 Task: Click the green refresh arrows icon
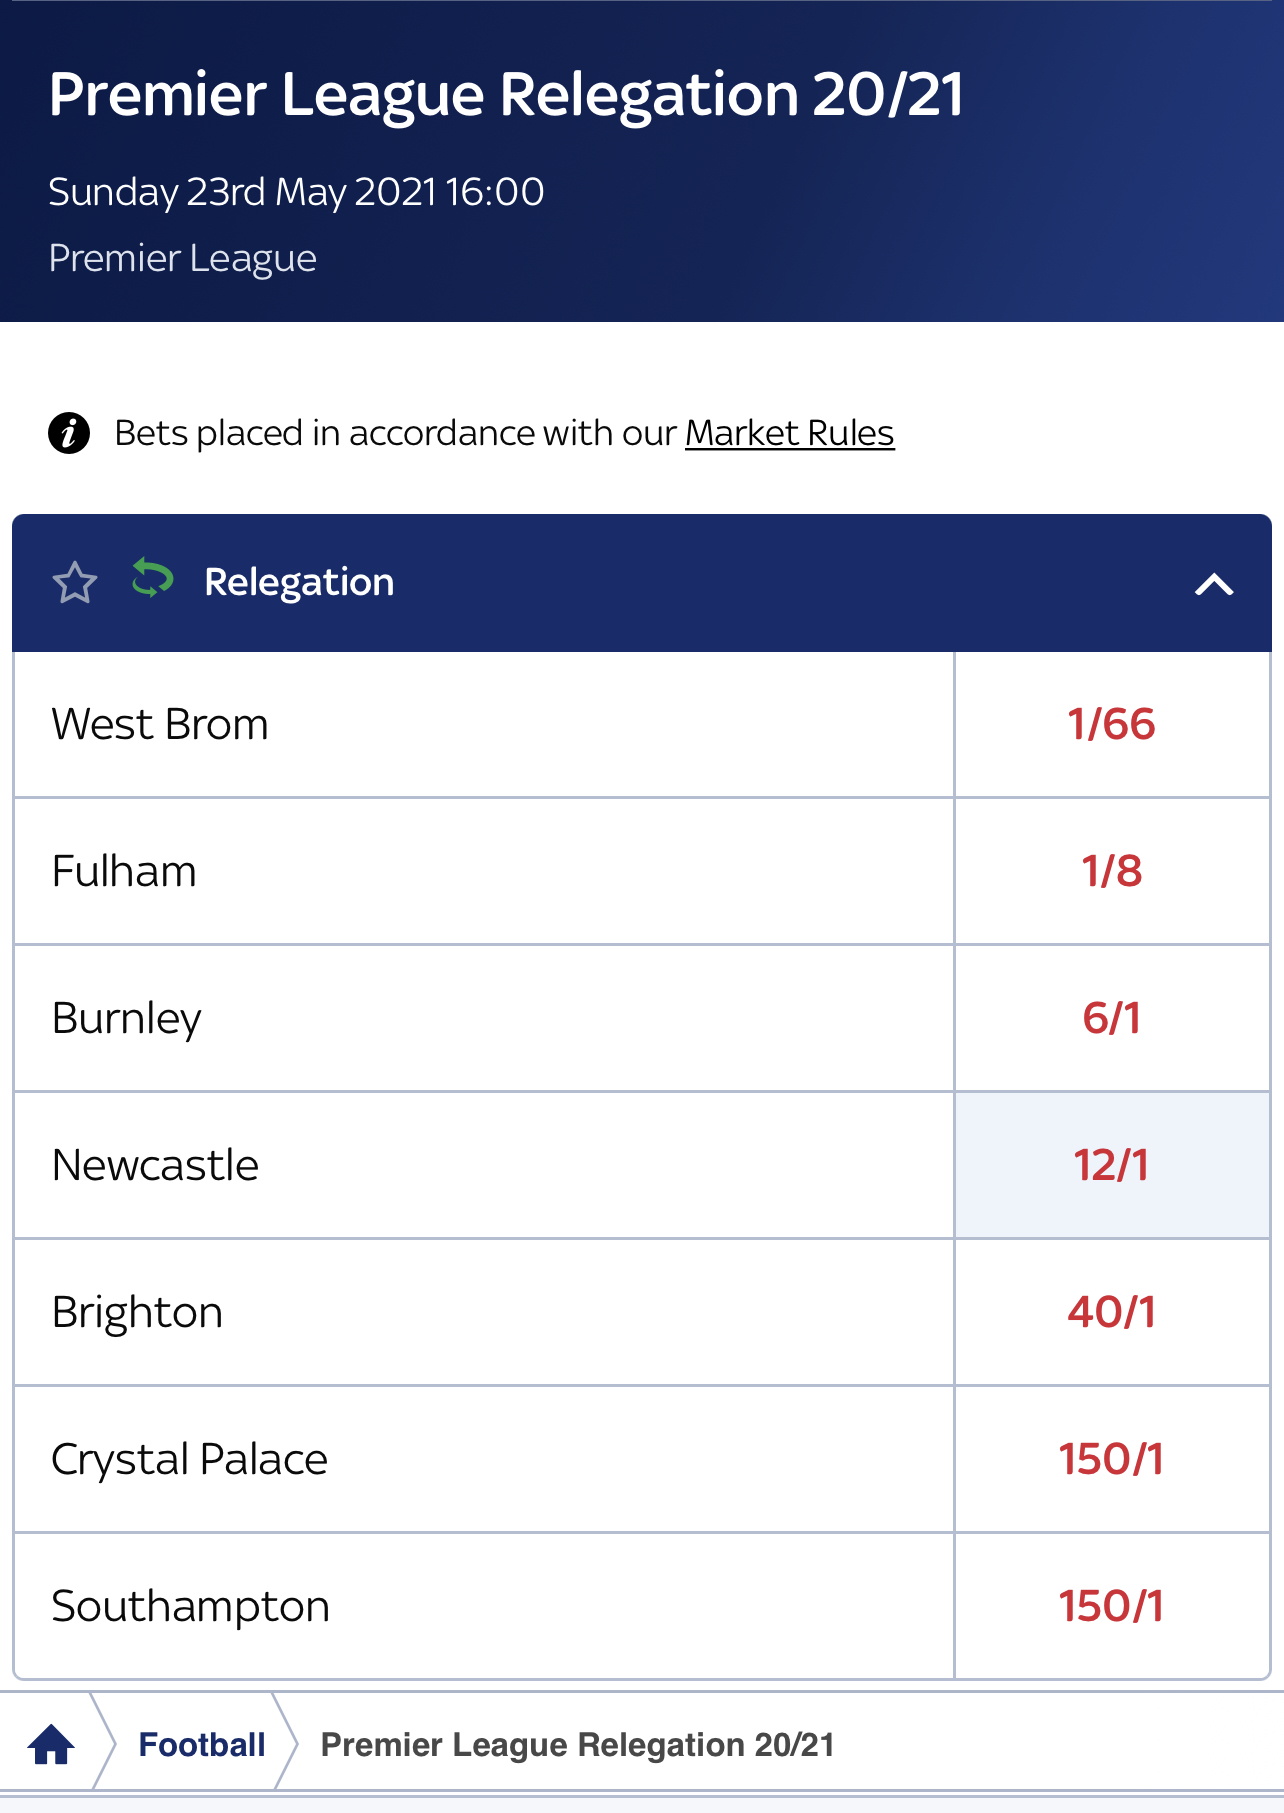pos(152,579)
